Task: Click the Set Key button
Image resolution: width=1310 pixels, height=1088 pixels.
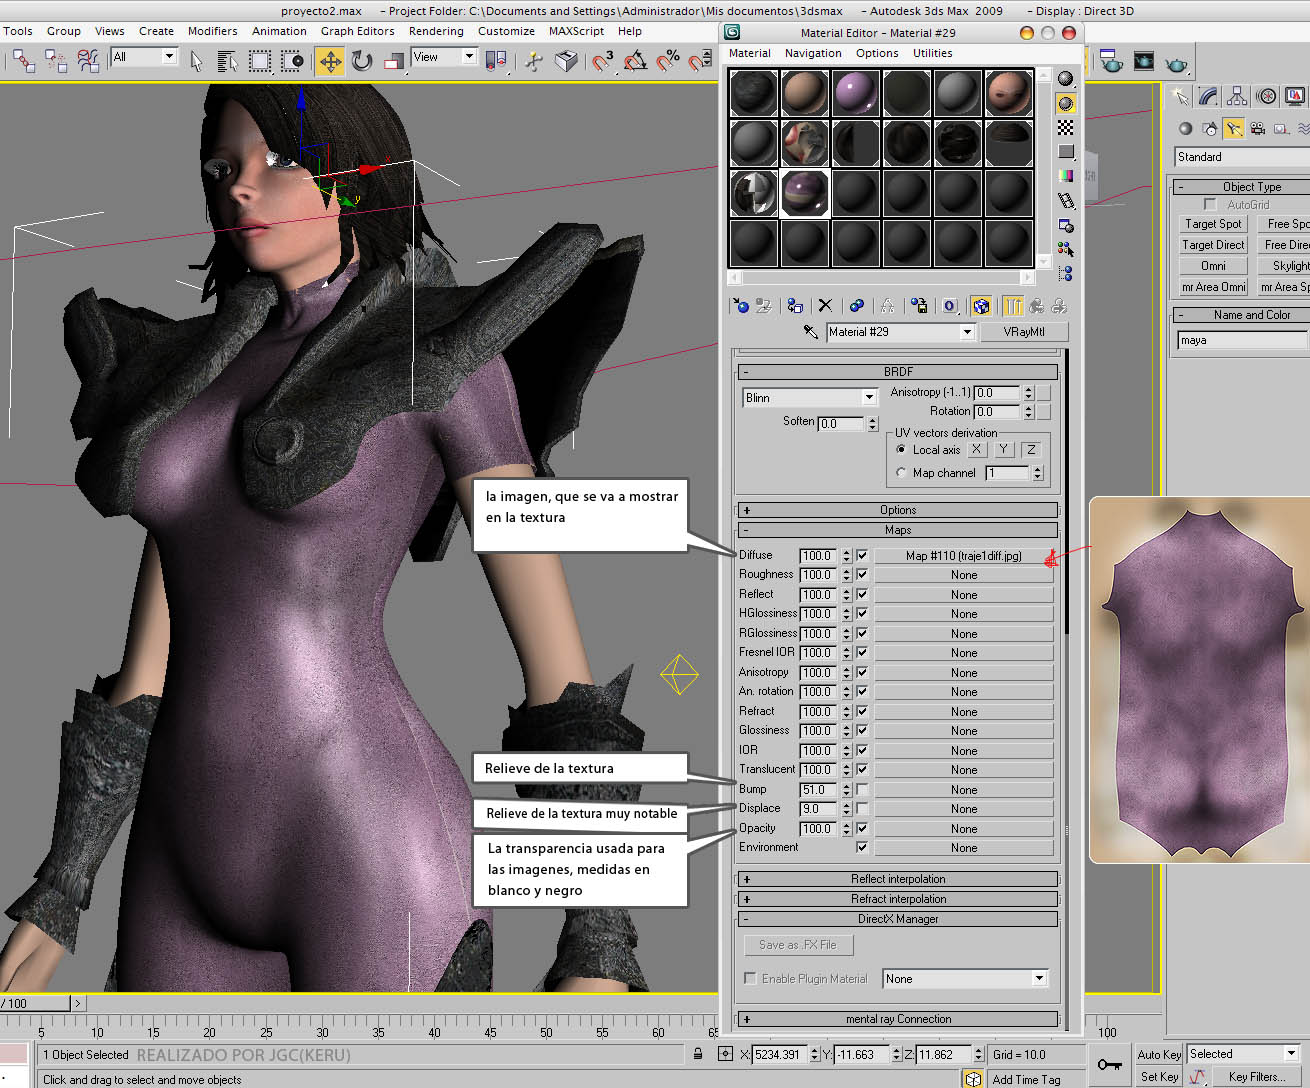Action: [1159, 1077]
